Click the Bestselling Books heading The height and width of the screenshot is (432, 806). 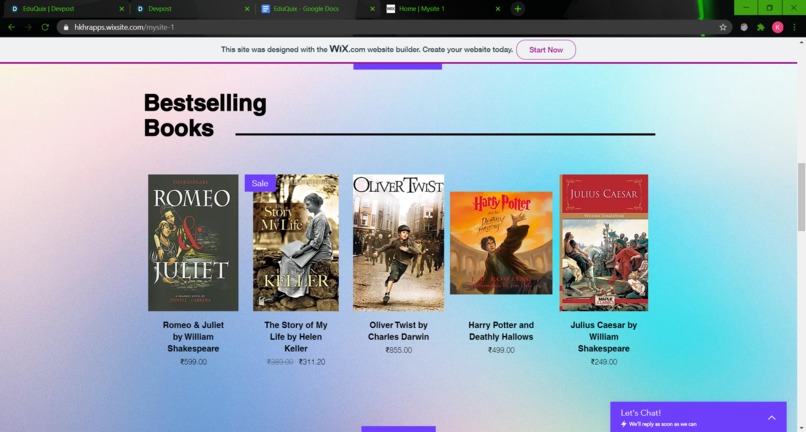(x=205, y=115)
